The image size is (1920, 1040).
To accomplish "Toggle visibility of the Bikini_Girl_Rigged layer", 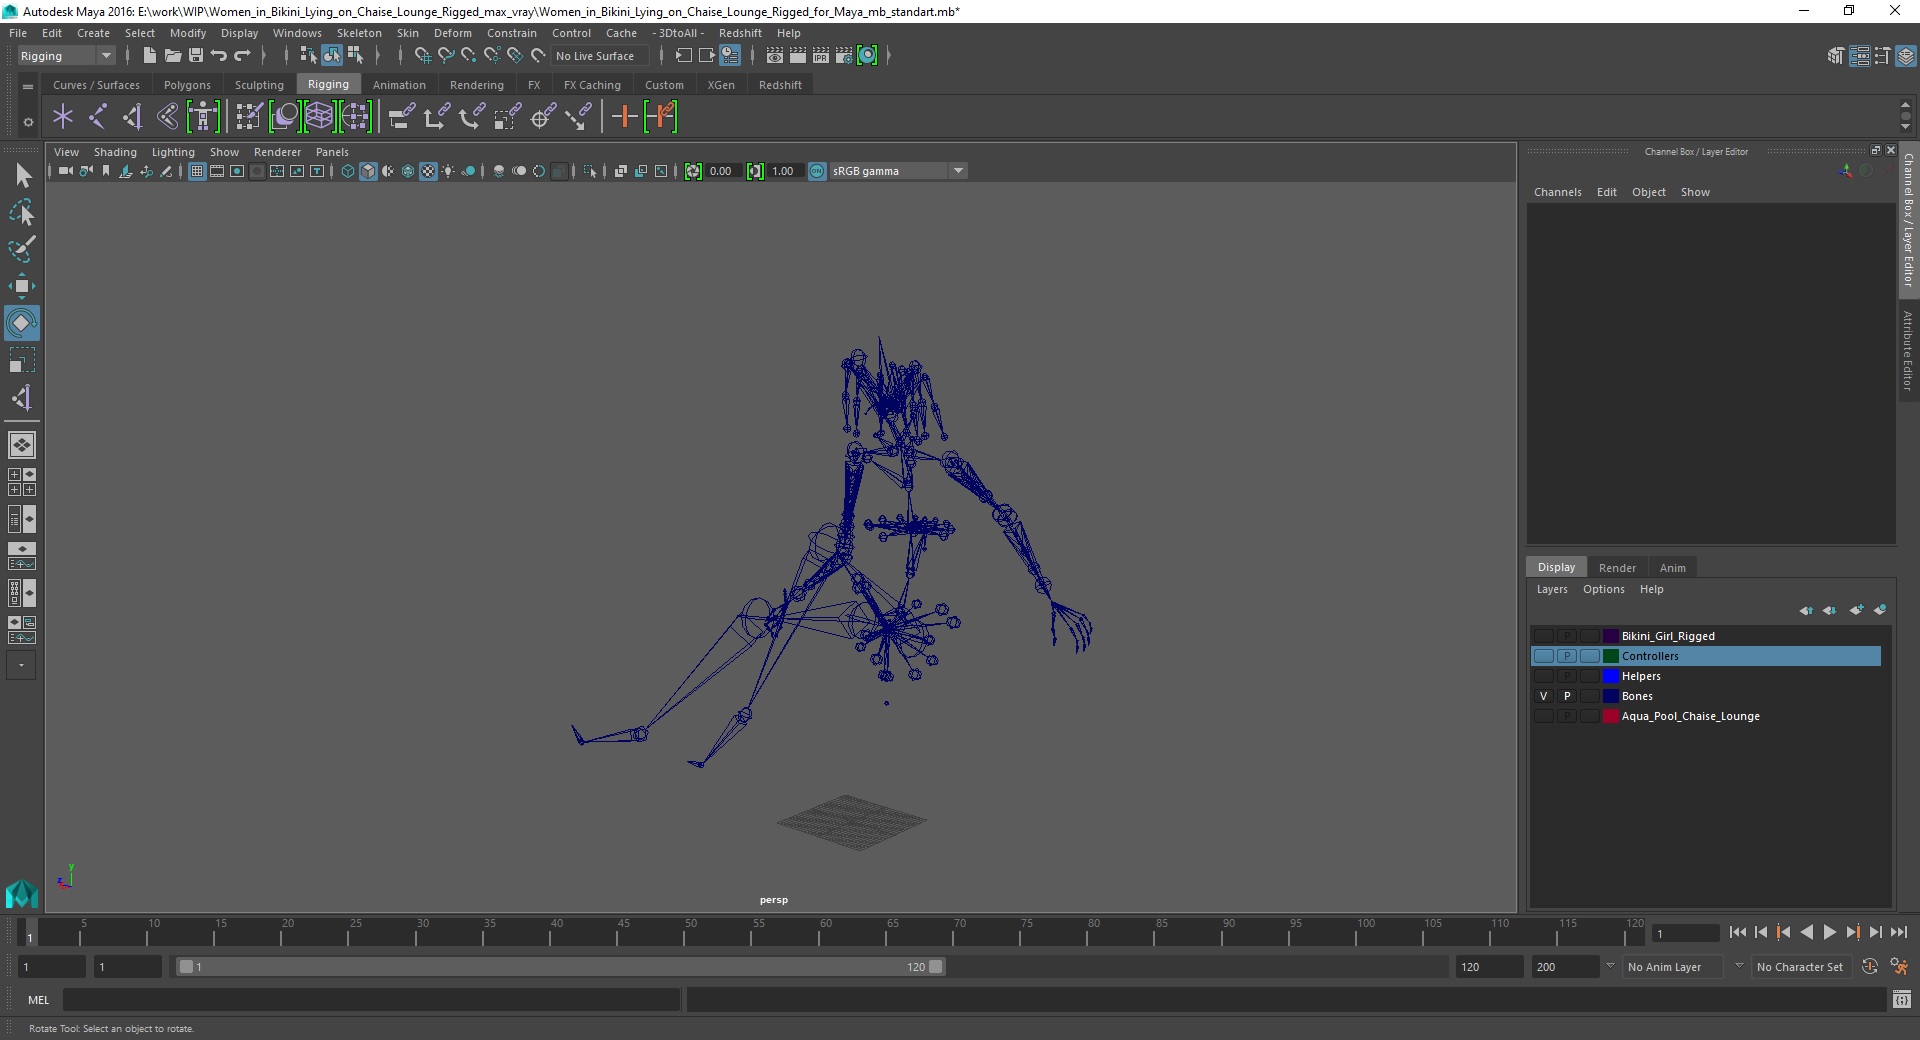I will tap(1544, 636).
